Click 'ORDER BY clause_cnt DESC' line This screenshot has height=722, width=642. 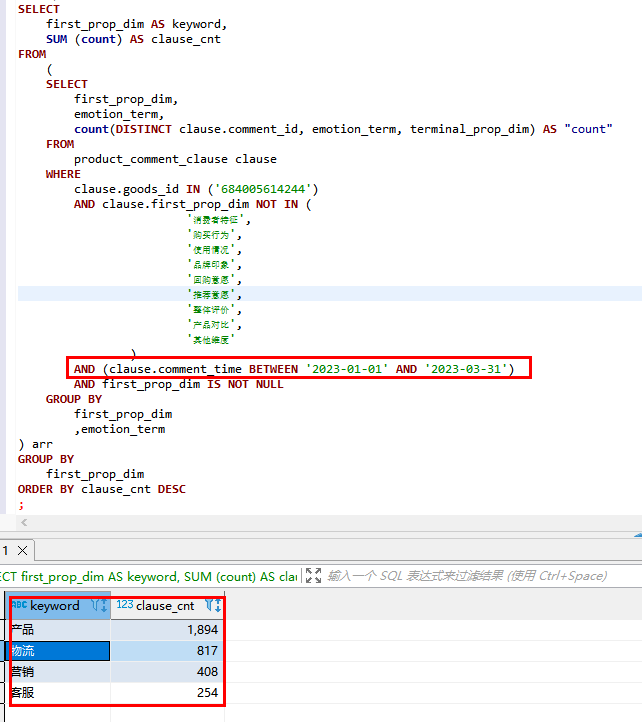point(102,489)
